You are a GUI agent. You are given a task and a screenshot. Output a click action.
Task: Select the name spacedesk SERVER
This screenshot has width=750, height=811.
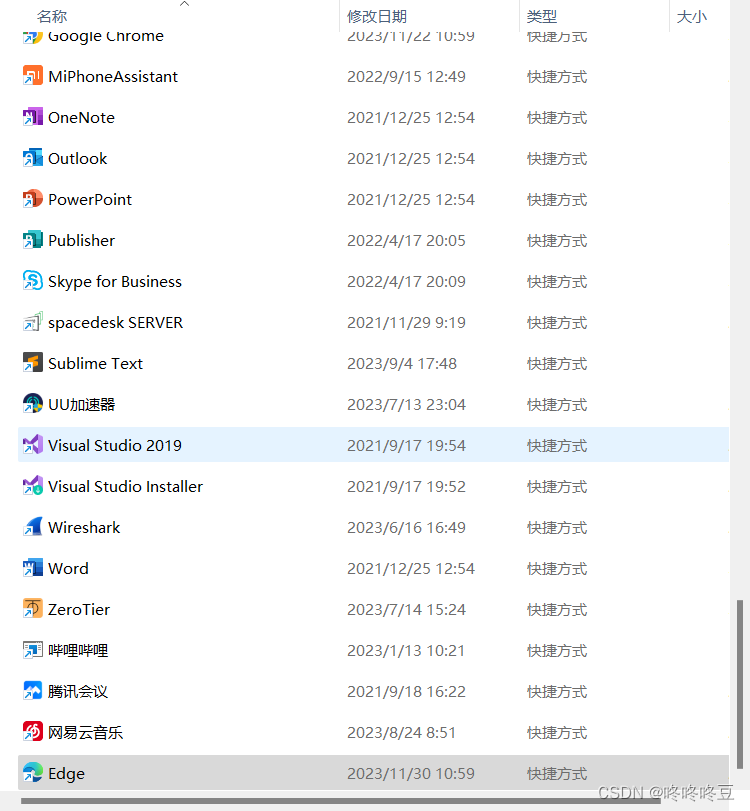click(x=115, y=322)
